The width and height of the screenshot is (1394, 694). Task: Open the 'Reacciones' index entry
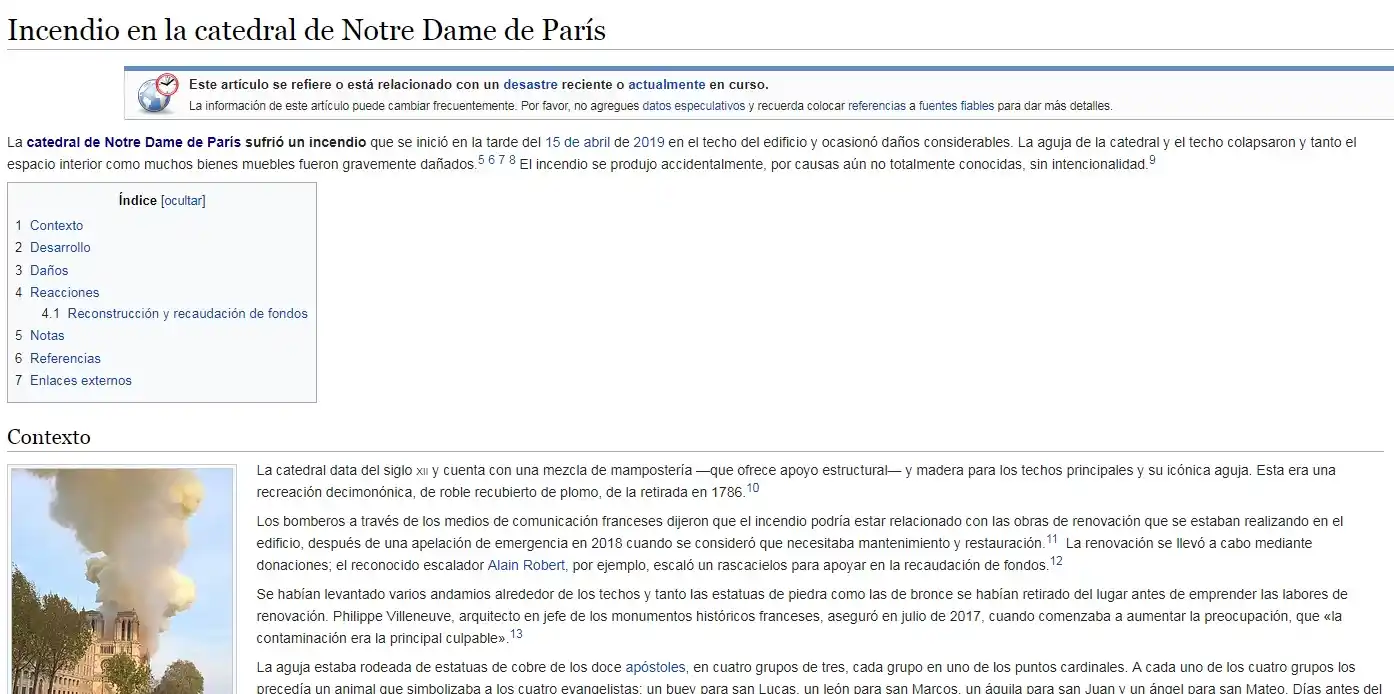[64, 292]
